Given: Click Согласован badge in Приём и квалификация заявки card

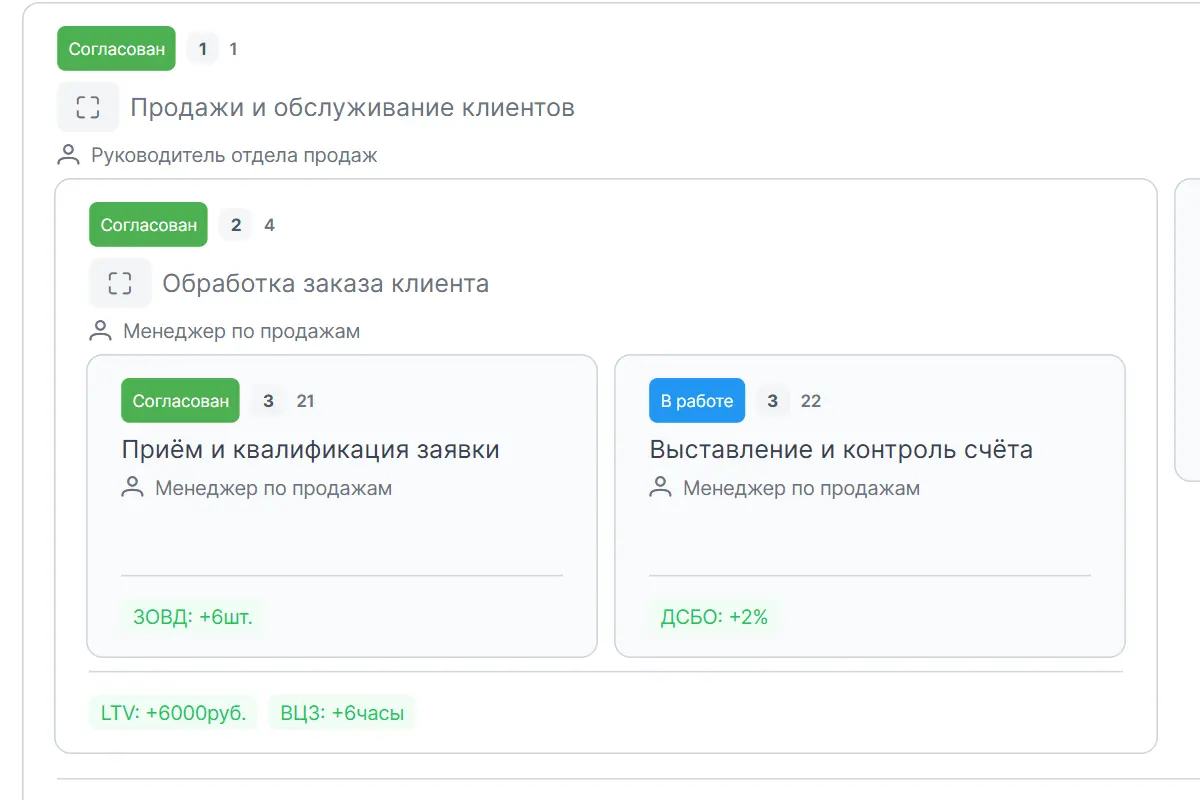Looking at the screenshot, I should pyautogui.click(x=180, y=401).
